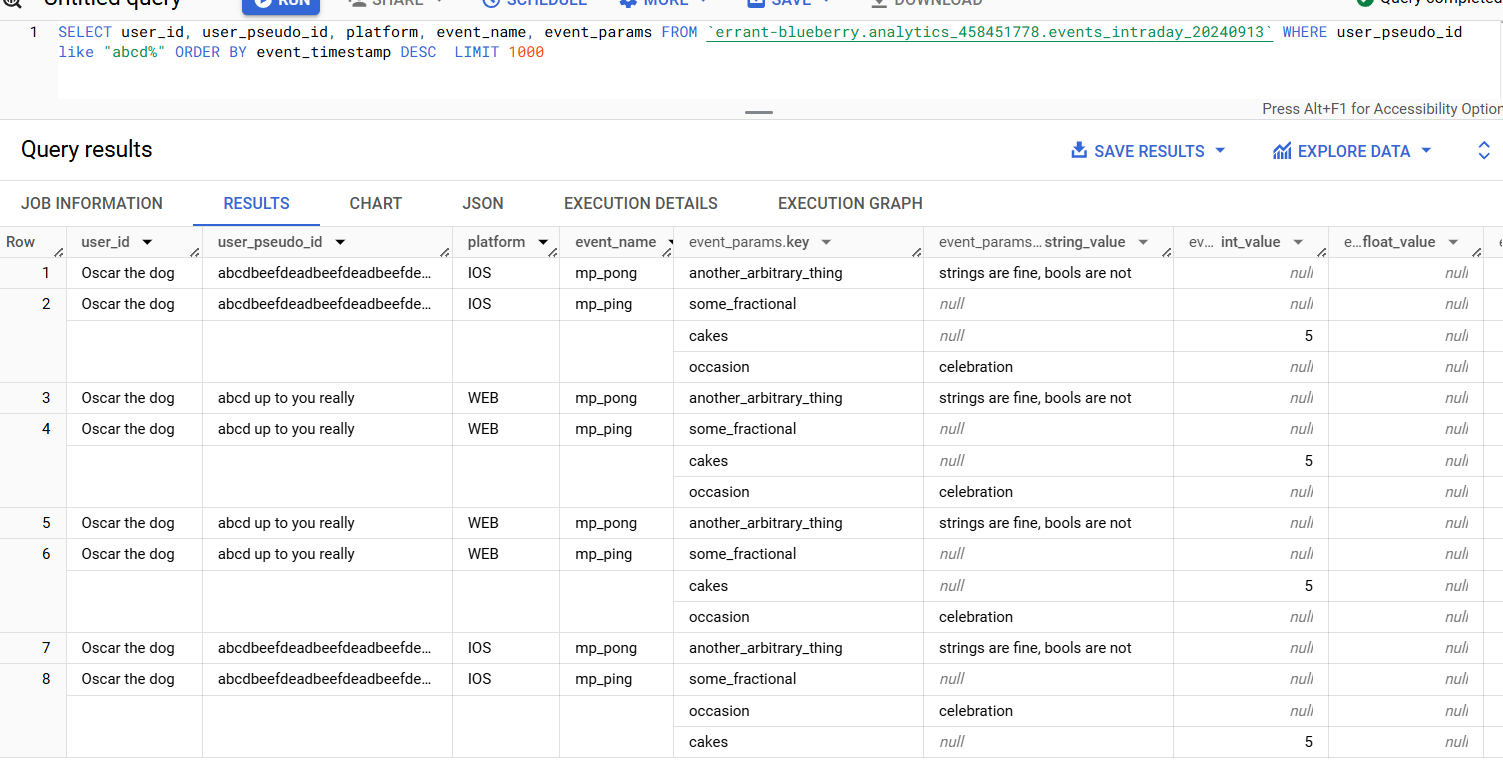
Task: Click the IOS platform cell in row 7
Action: coord(479,648)
